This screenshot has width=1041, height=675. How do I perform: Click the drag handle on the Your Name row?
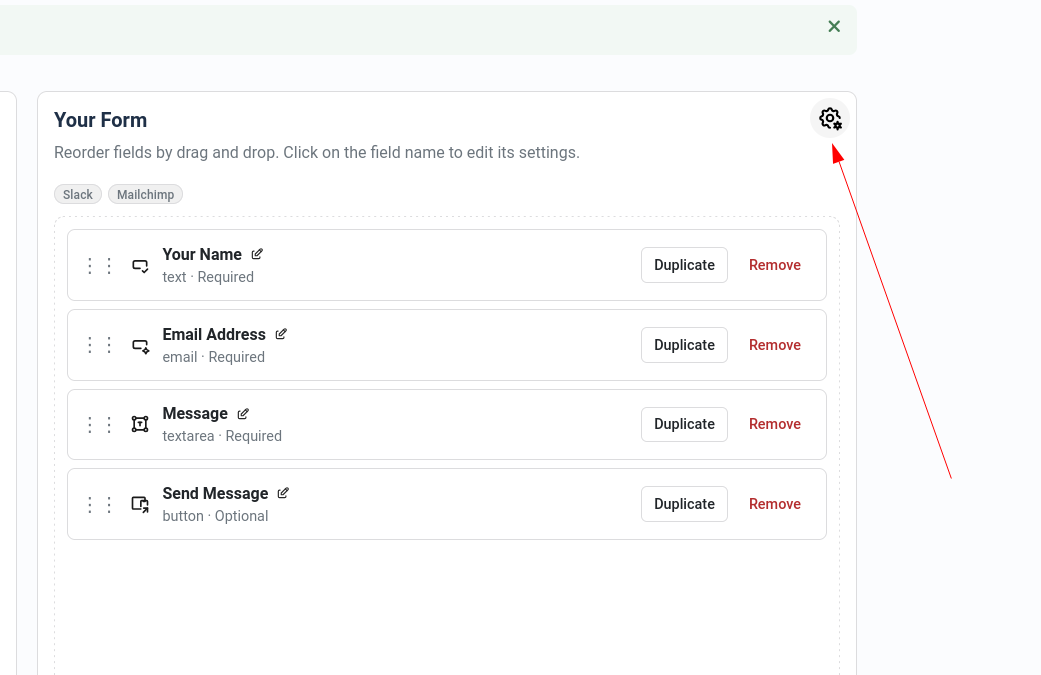98,265
